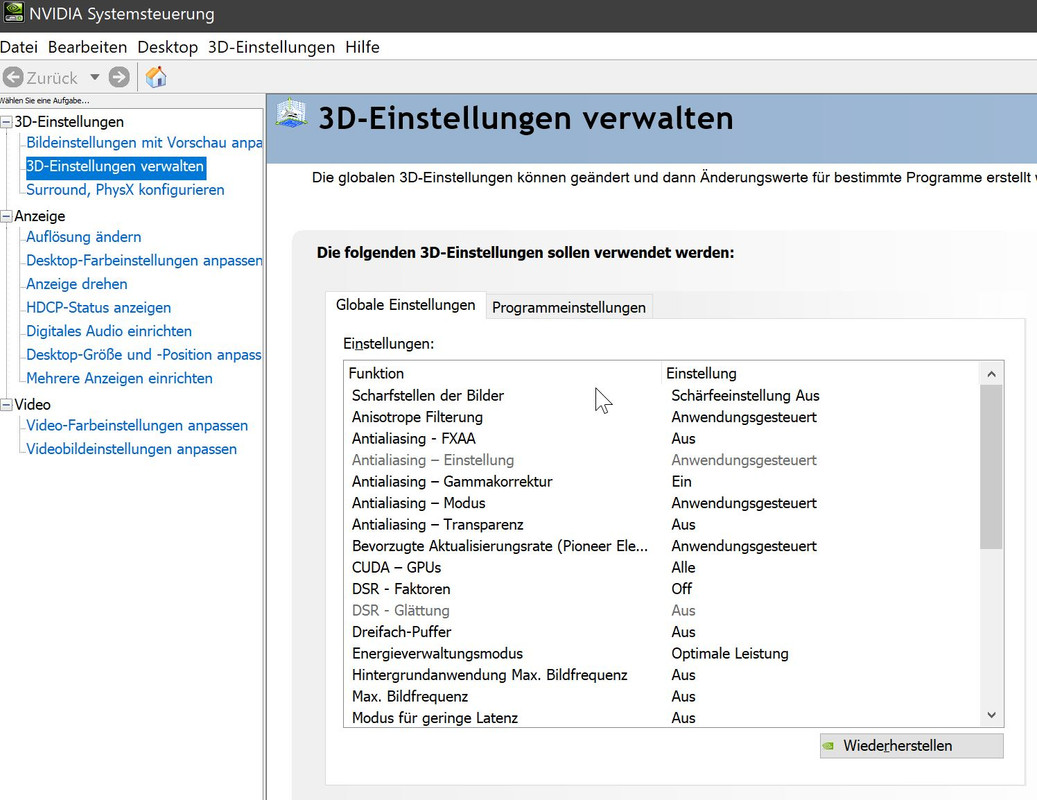Click the Funktion column header

(x=503, y=373)
